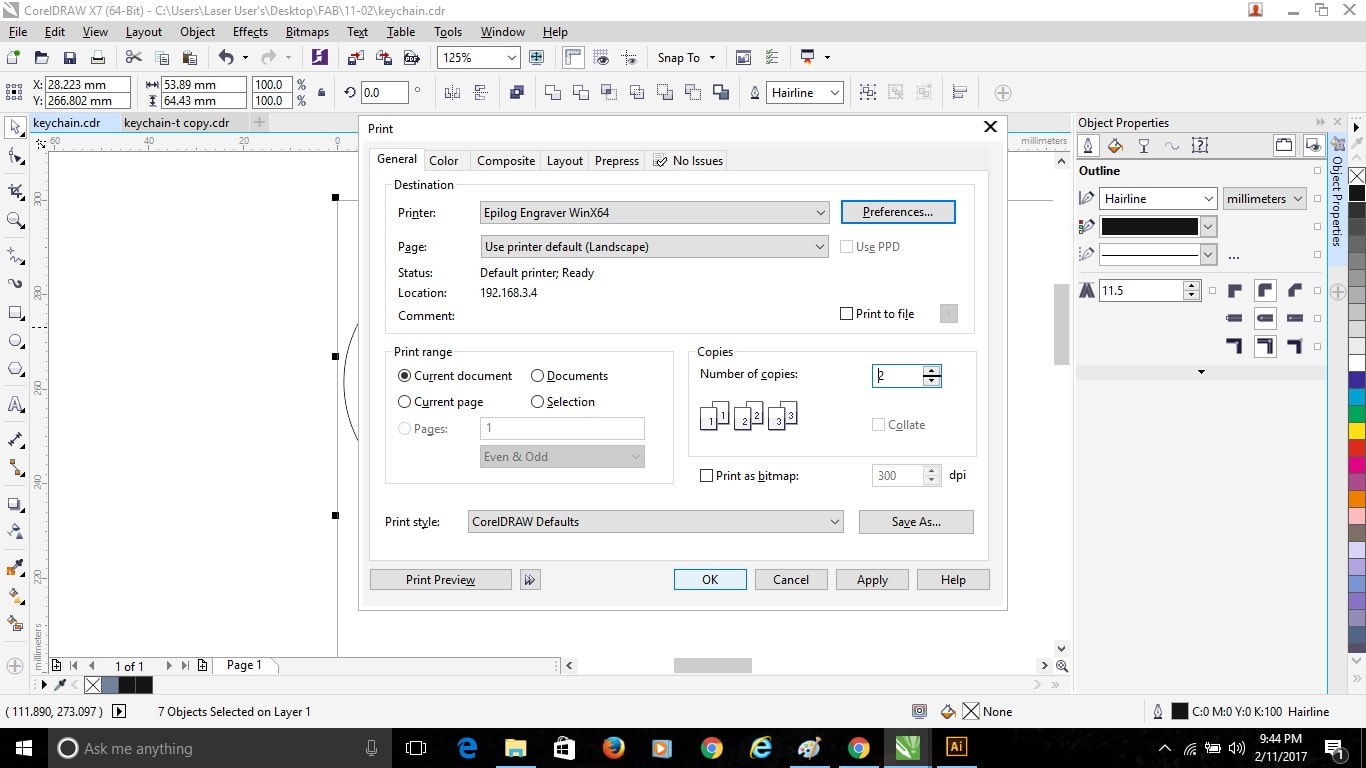This screenshot has width=1366, height=768.
Task: Open the Transparency tab in Object Properties
Action: pyautogui.click(x=1144, y=146)
